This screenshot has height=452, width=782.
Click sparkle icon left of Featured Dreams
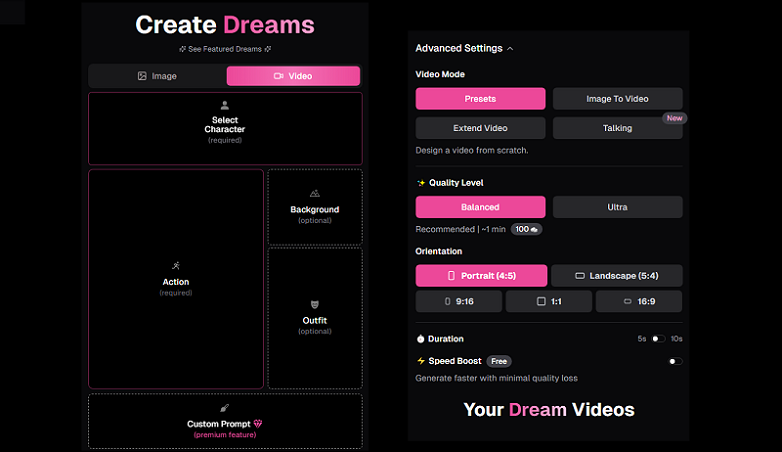tap(182, 49)
